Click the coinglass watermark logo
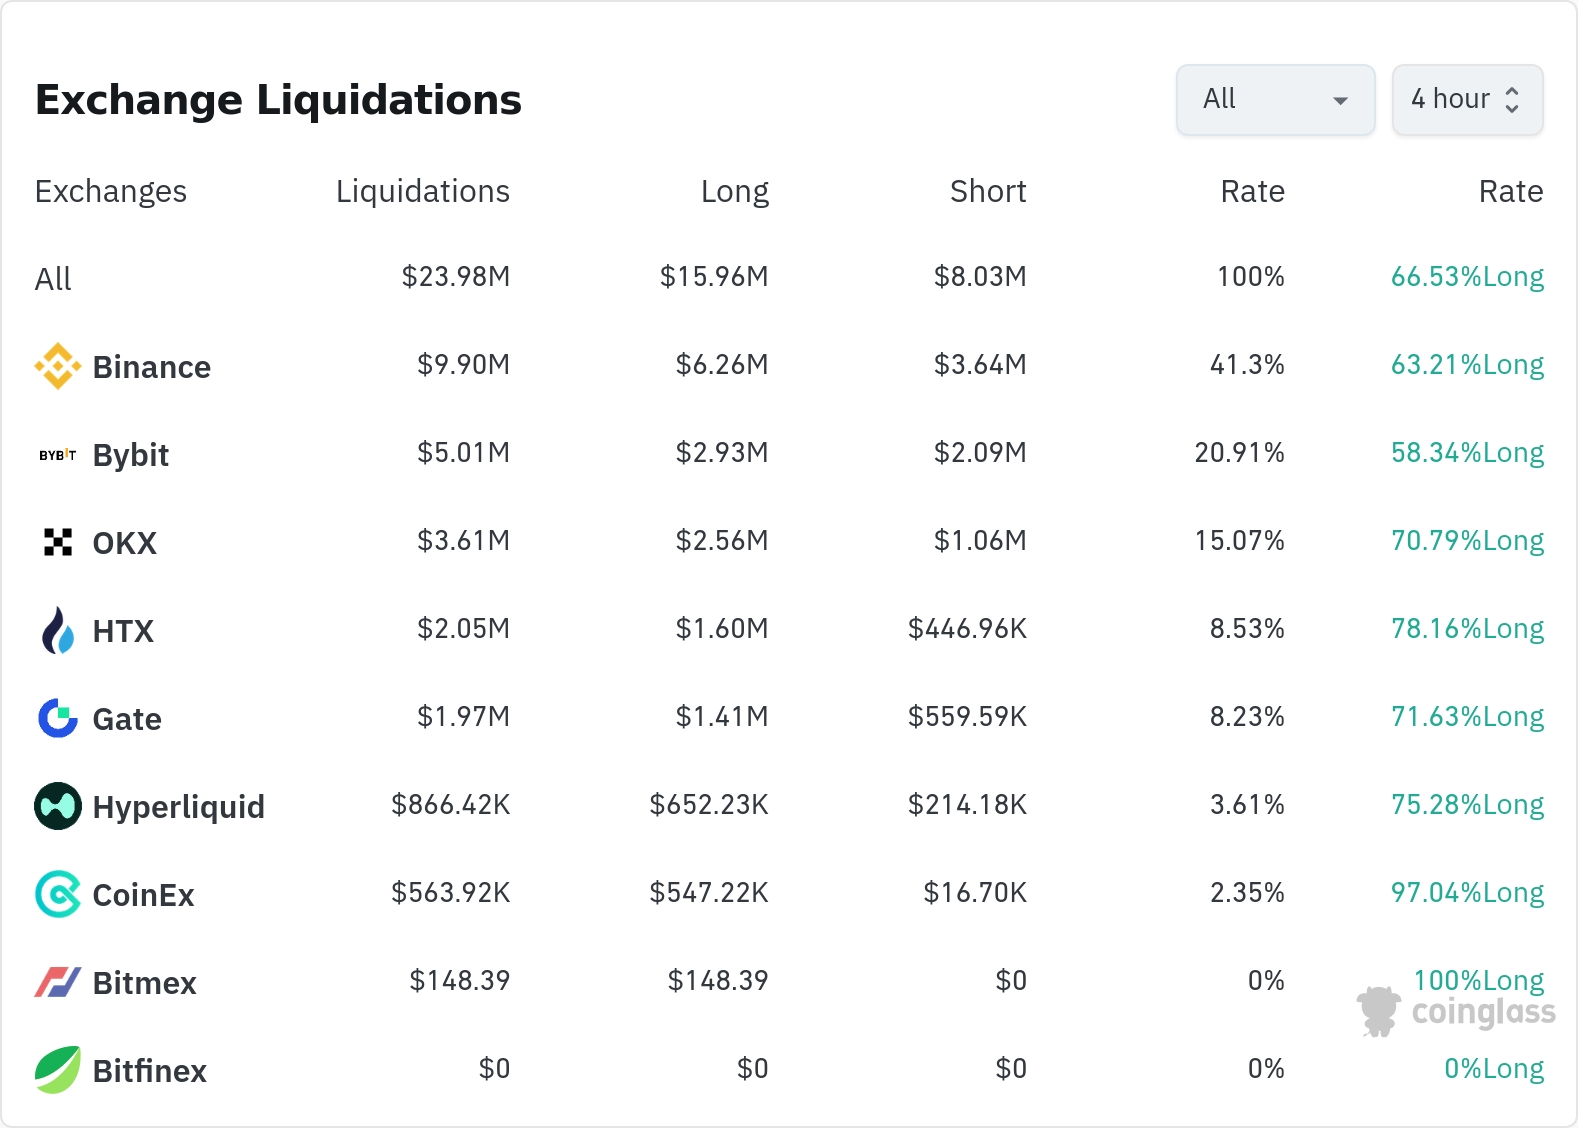1578x1128 pixels. tap(1457, 1011)
